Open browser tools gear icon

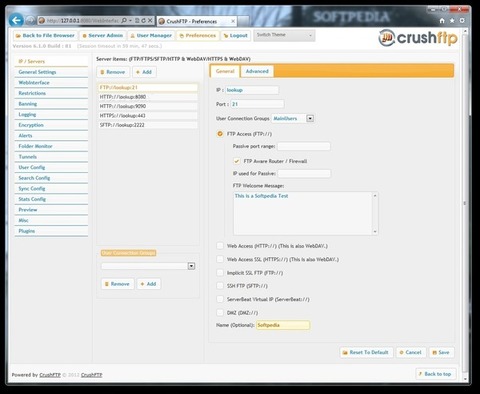click(462, 21)
